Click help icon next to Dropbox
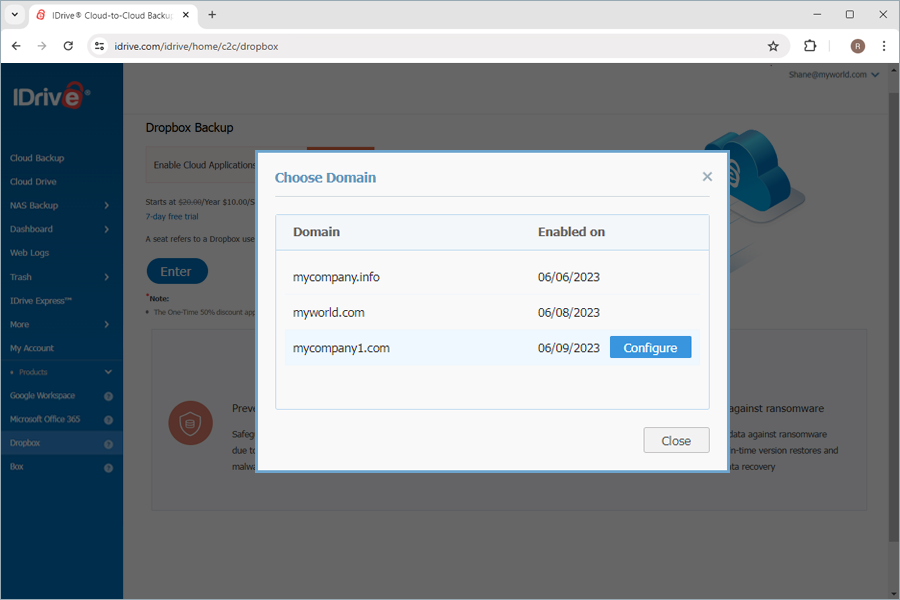The height and width of the screenshot is (600, 900). click(x=108, y=444)
